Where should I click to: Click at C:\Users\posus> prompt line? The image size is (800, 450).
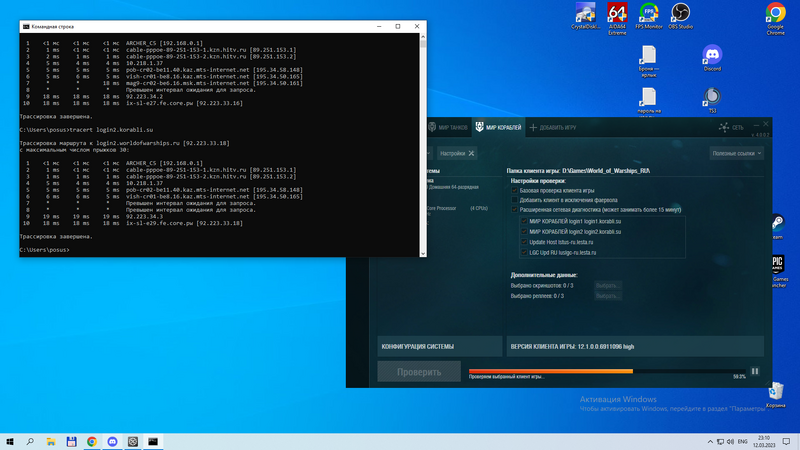[44, 250]
